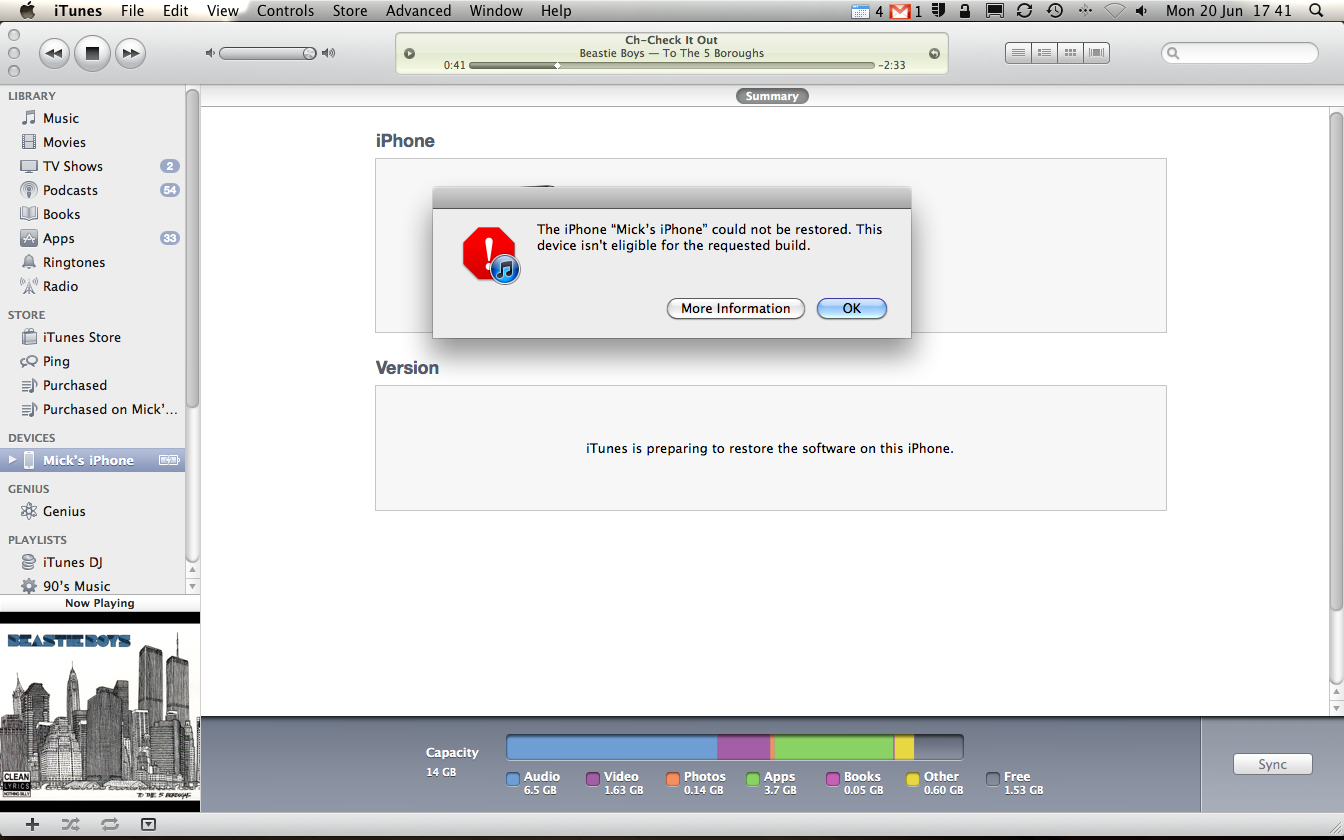
Task: Click the Audio 6.5 GB legend
Action: (533, 782)
